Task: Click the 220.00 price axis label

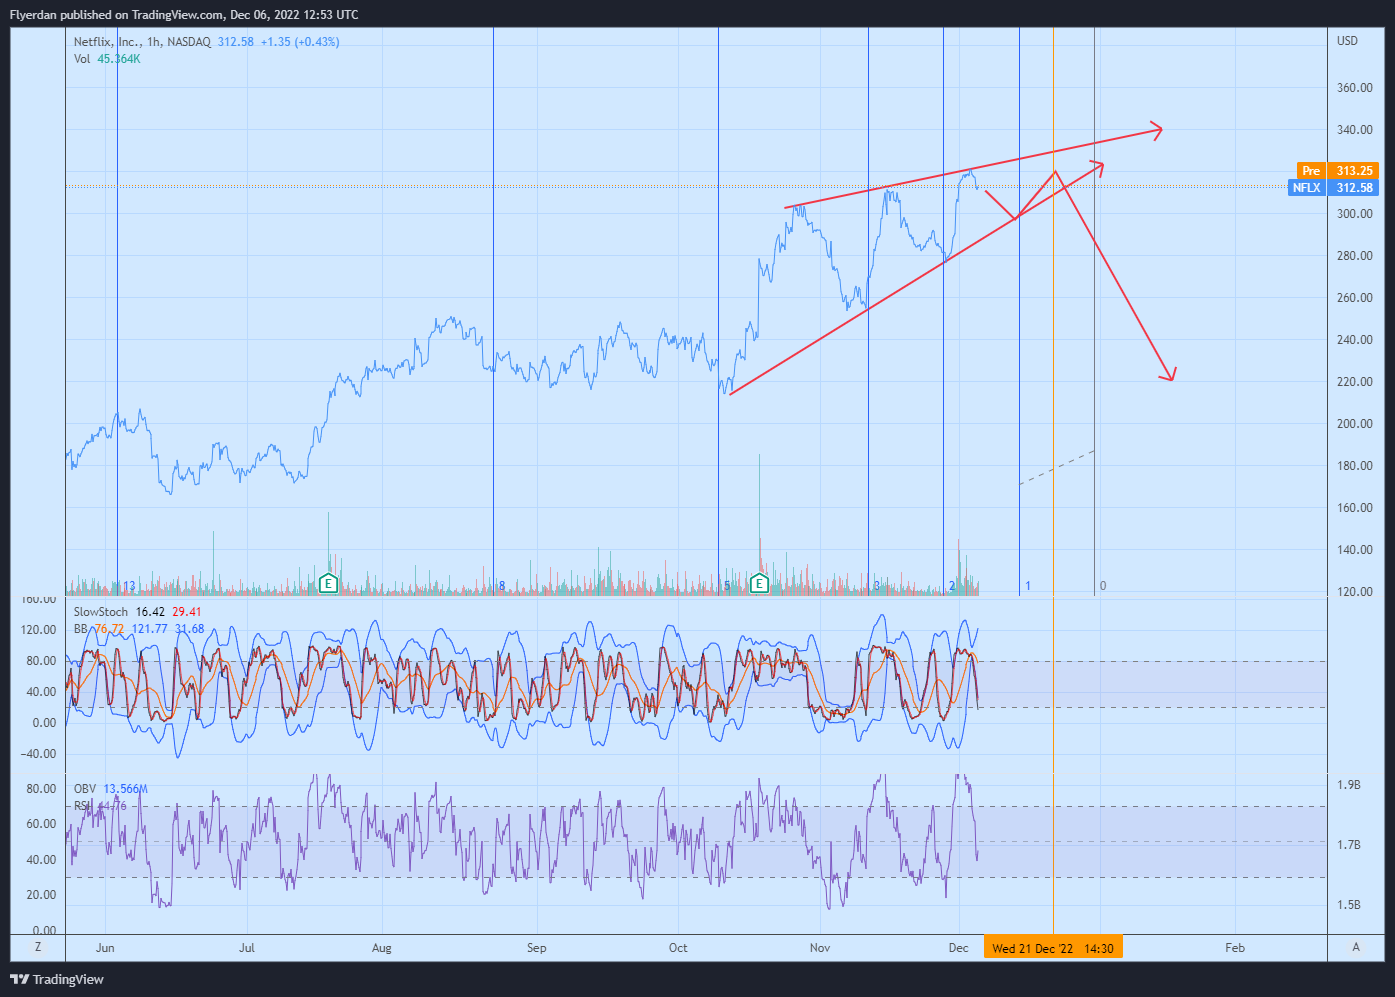Action: 1355,382
